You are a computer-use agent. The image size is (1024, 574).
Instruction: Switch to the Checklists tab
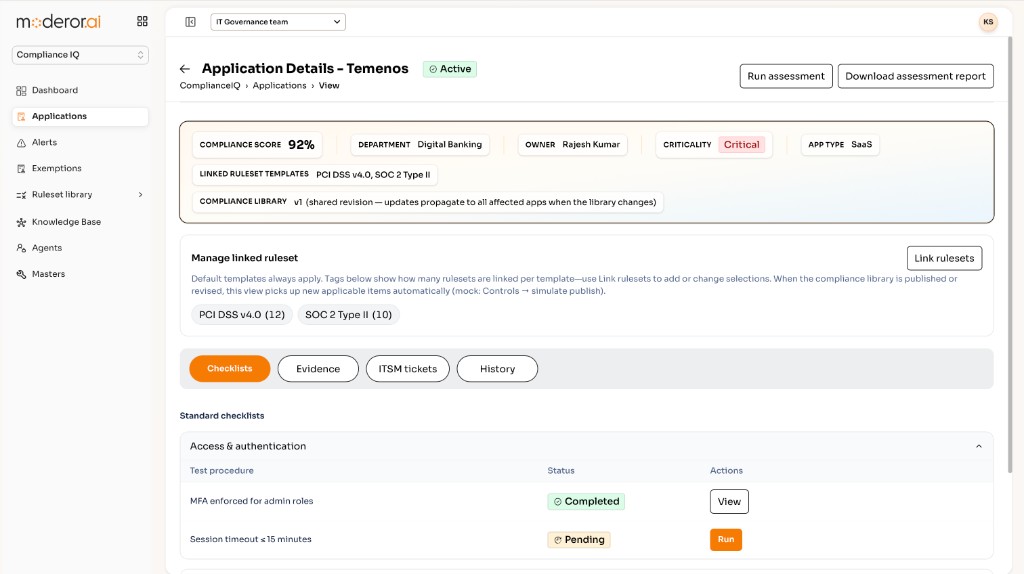(230, 369)
